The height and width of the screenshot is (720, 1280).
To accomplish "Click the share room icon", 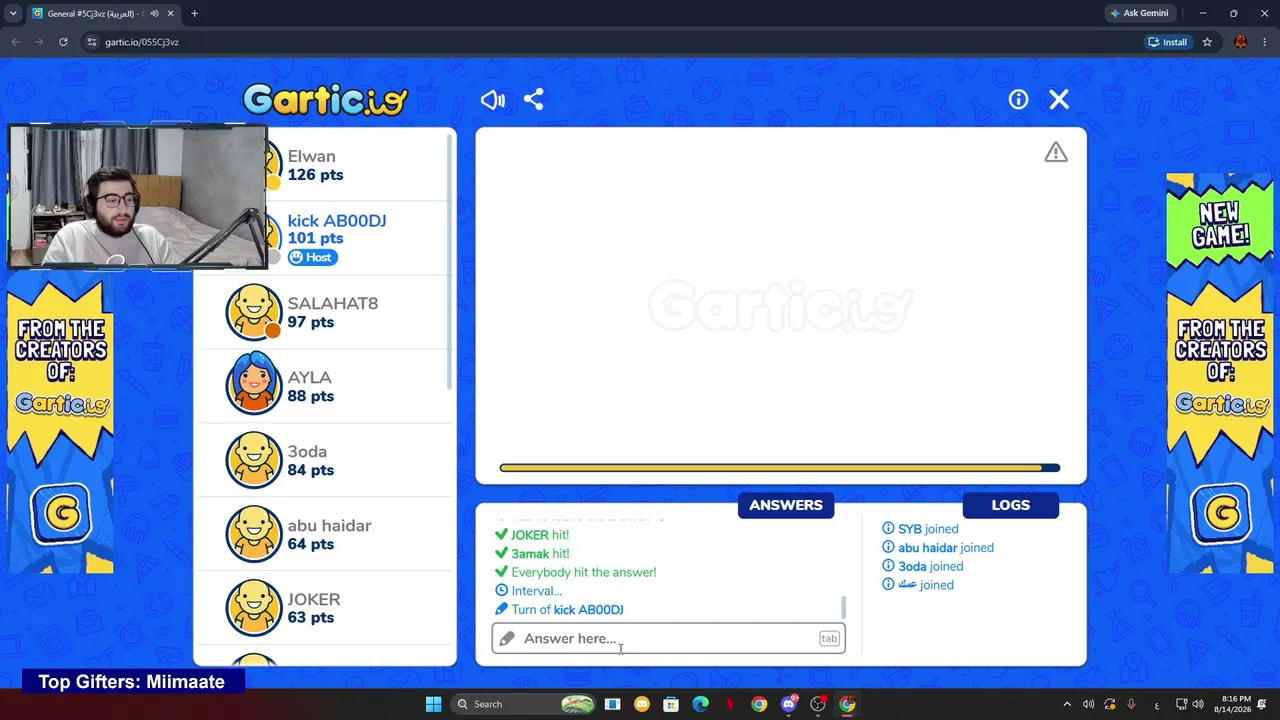I will (x=534, y=100).
